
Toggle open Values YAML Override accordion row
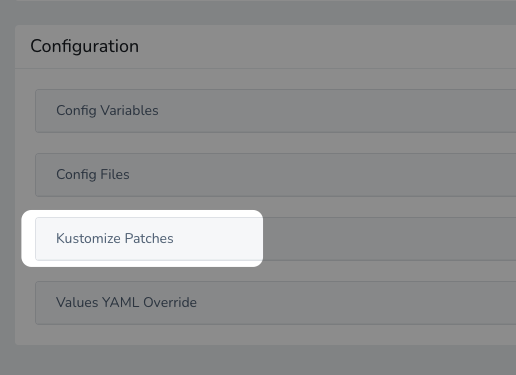coord(276,303)
